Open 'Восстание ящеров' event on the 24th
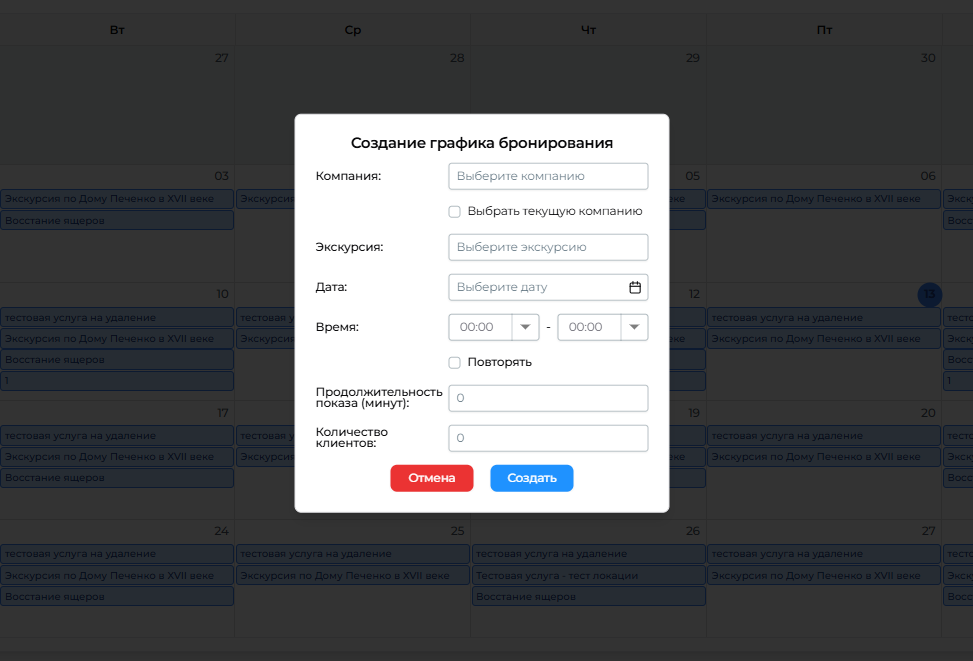This screenshot has height=661, width=973. (116, 596)
